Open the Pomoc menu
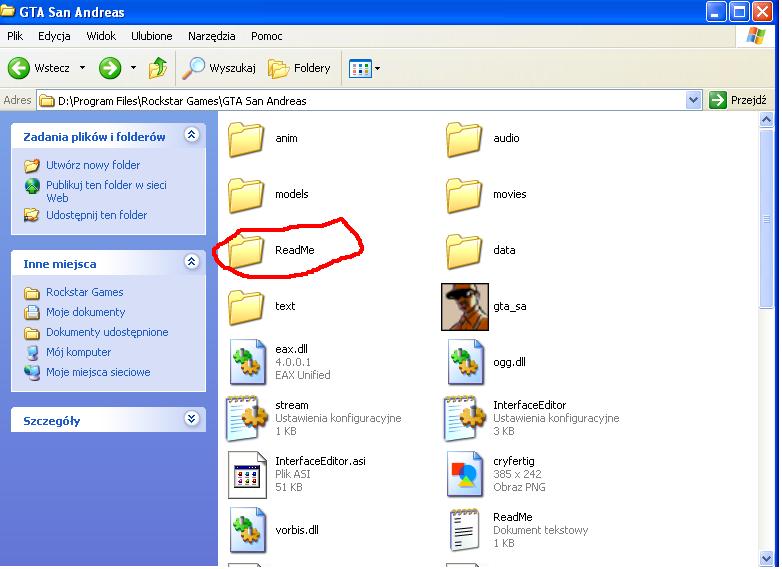782x569 pixels. pos(266,36)
